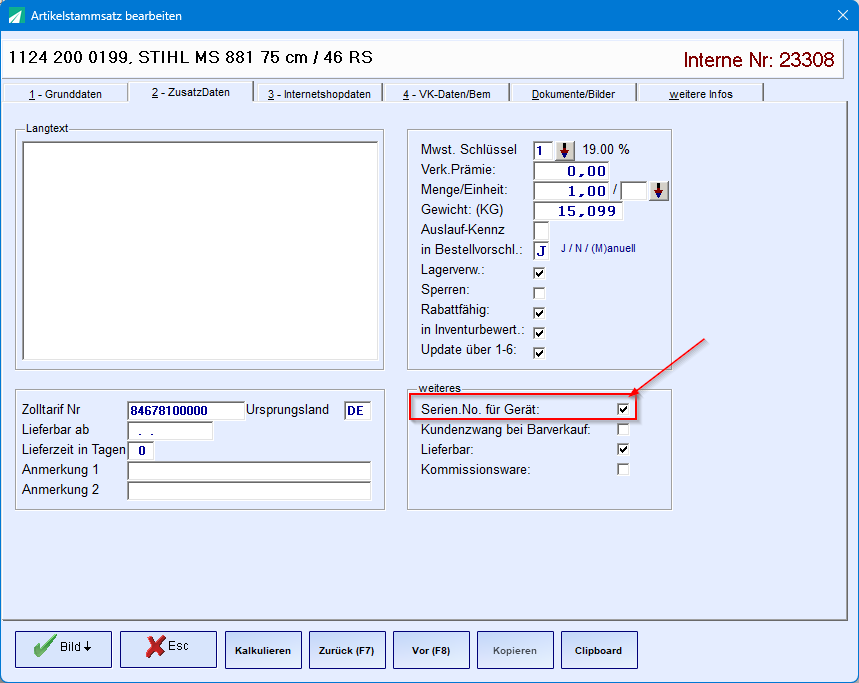Viewport: 859px width, 683px height.
Task: Click the Lieferbar ab date field
Action: click(170, 431)
